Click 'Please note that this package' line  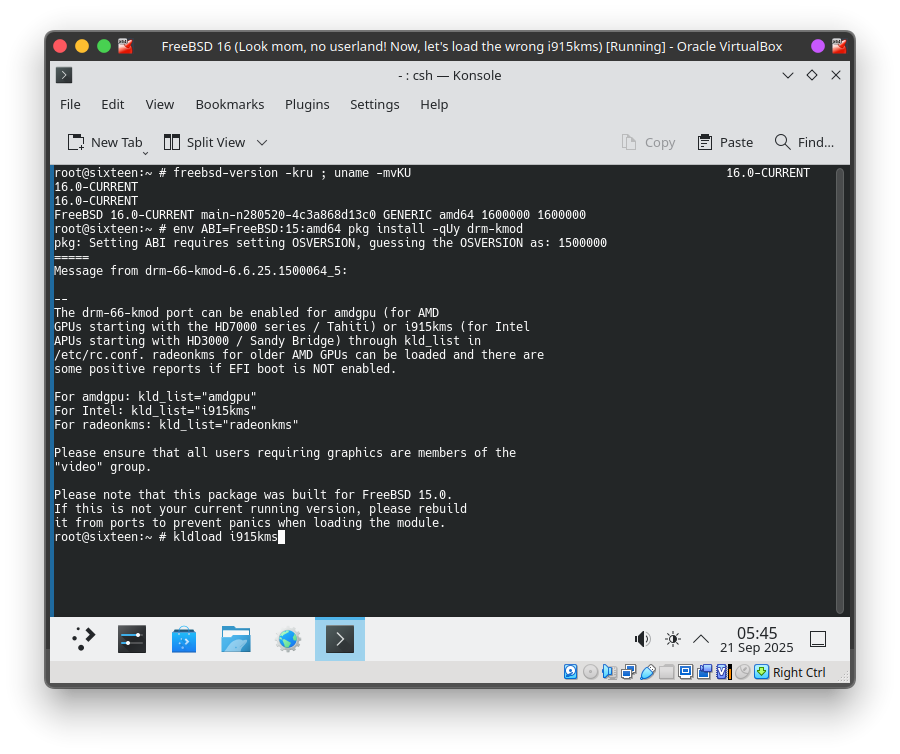(253, 495)
